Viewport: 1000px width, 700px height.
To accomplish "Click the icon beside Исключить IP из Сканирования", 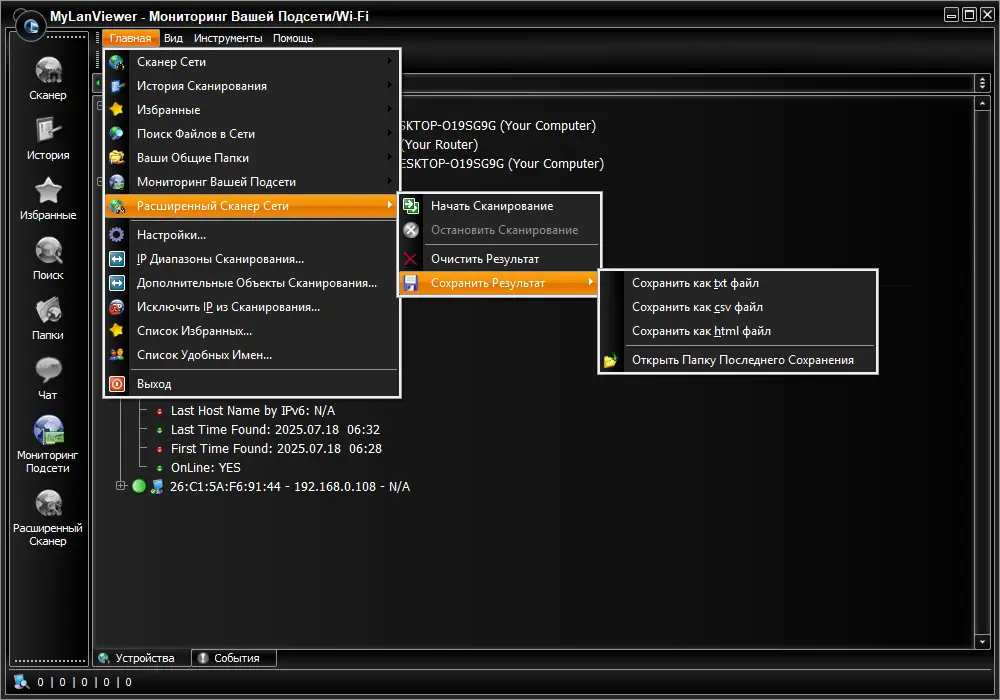I will pyautogui.click(x=117, y=307).
